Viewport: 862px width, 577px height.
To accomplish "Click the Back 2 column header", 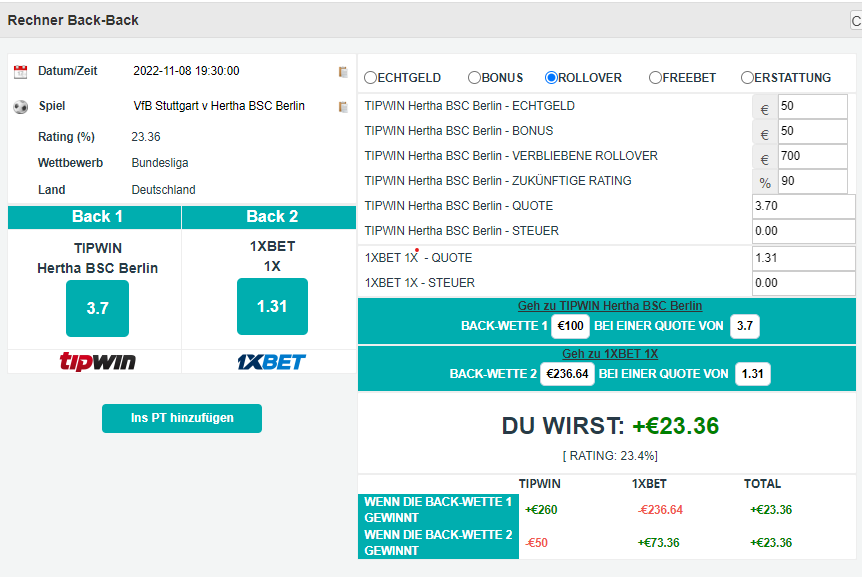I will (x=269, y=217).
